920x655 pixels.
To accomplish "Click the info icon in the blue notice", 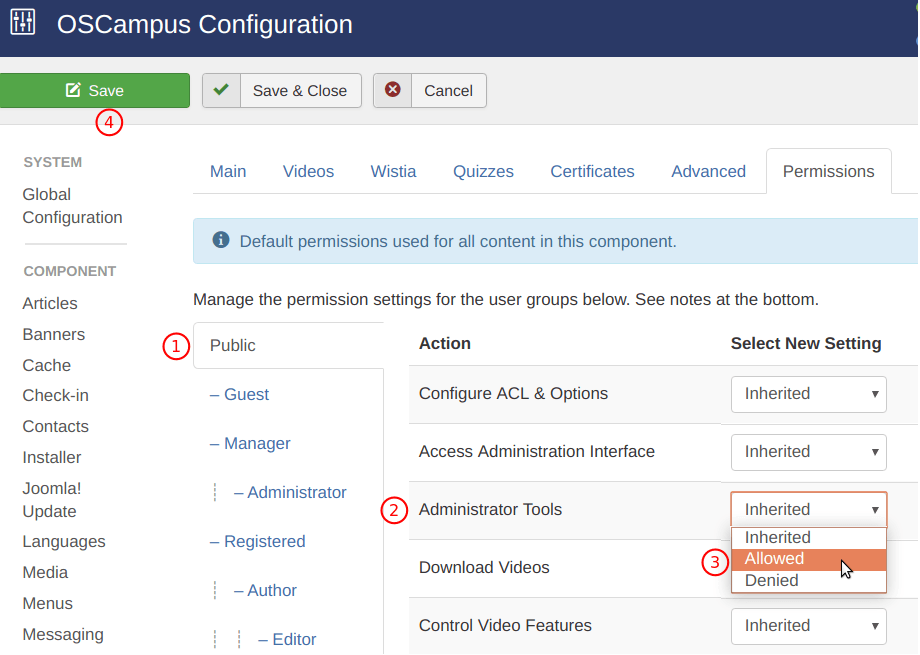I will 221,240.
